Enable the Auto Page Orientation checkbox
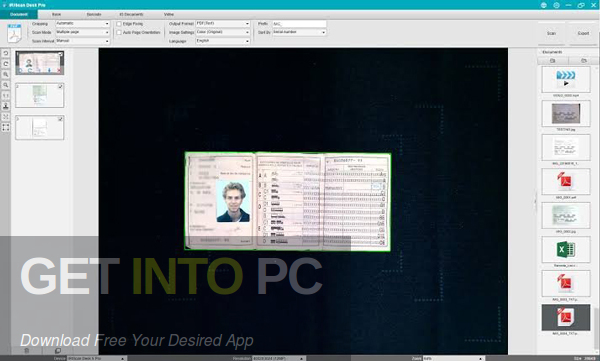The width and height of the screenshot is (600, 361). (x=119, y=33)
